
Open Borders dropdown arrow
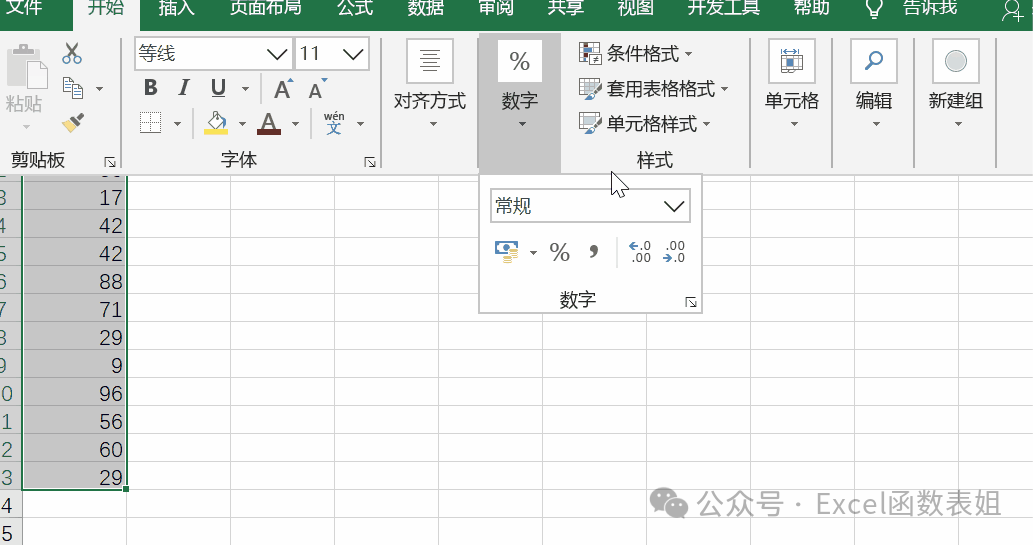coord(177,123)
